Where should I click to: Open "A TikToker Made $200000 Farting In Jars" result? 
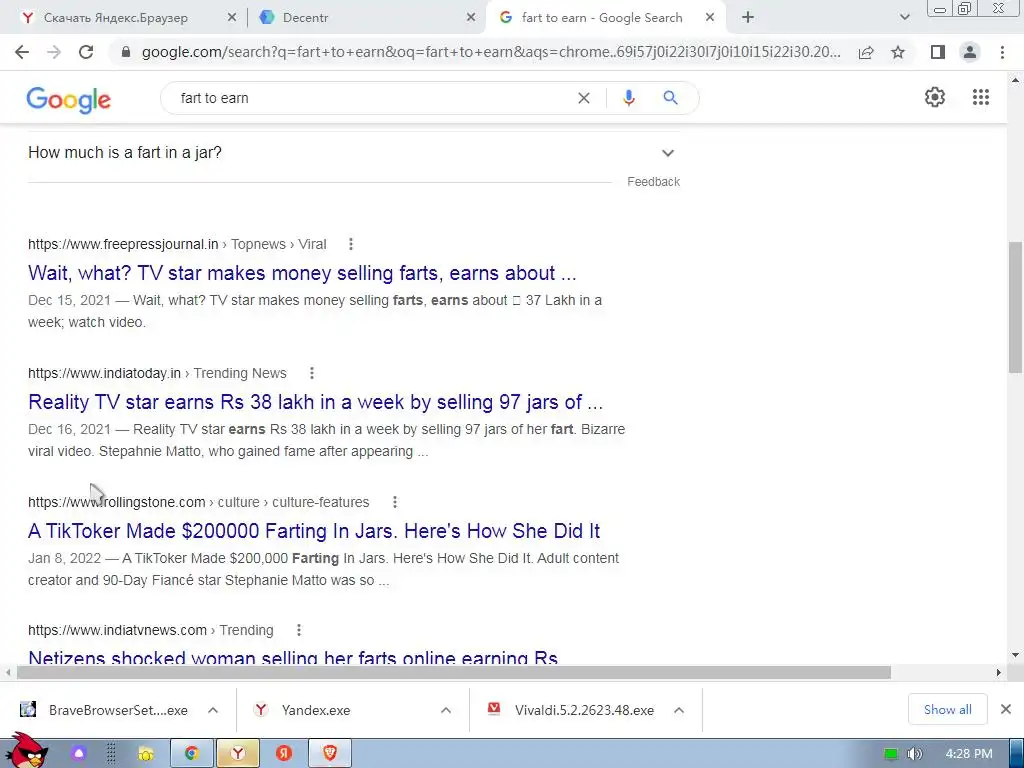(x=313, y=531)
